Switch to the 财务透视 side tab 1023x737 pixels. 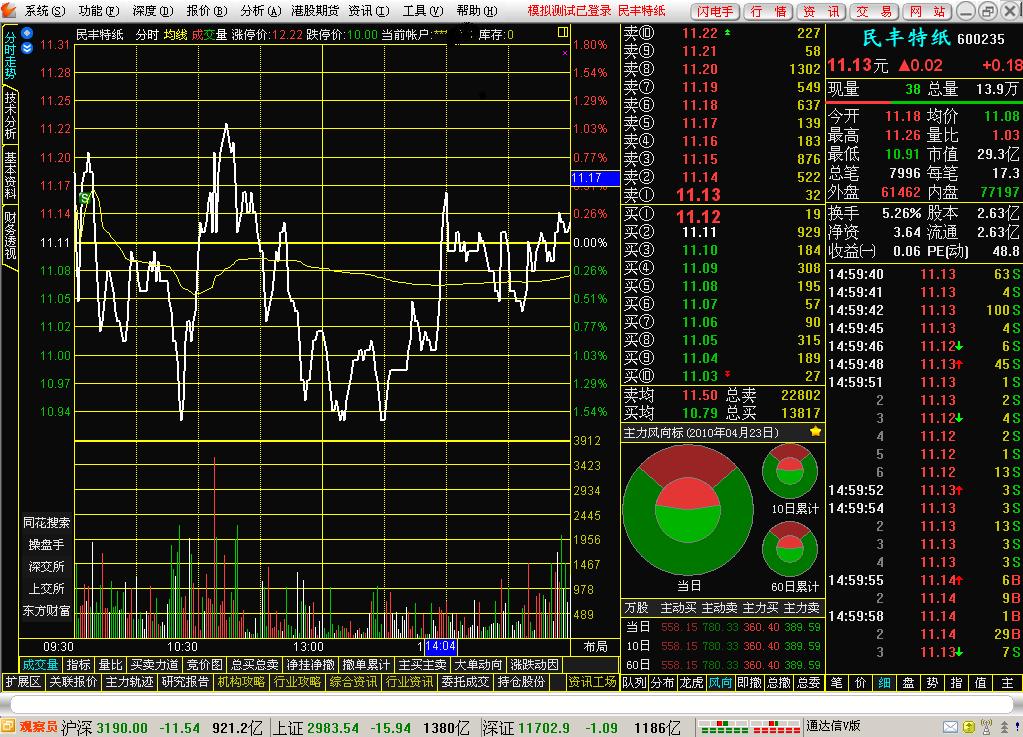(x=10, y=235)
